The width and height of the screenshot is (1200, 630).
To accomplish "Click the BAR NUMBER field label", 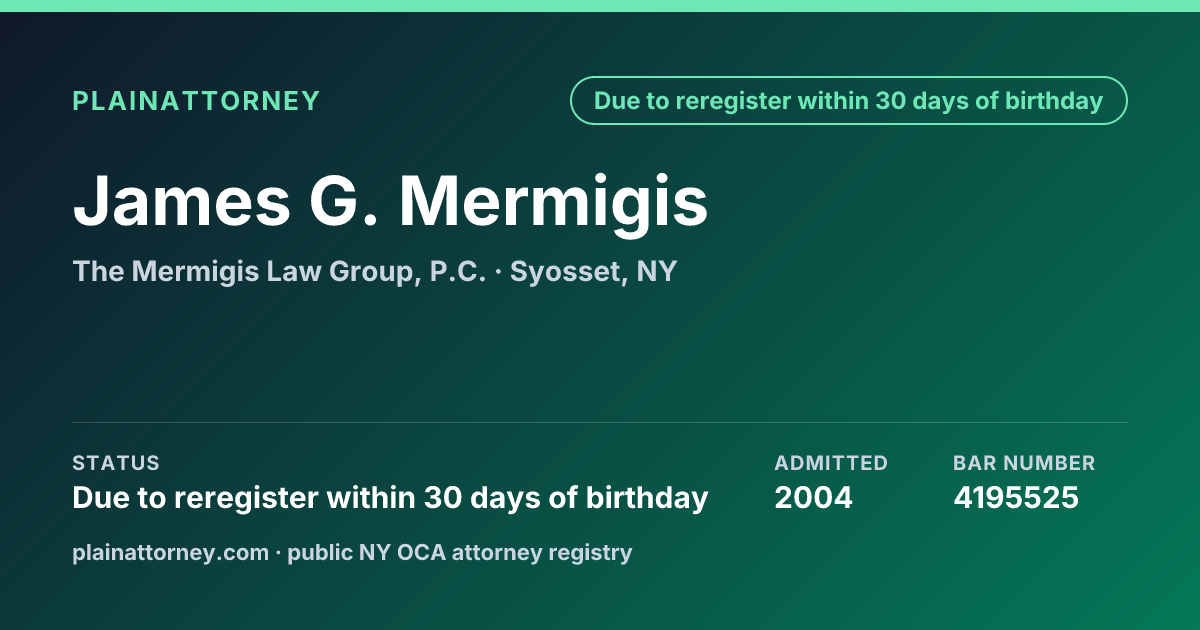I will pyautogui.click(x=1024, y=463).
